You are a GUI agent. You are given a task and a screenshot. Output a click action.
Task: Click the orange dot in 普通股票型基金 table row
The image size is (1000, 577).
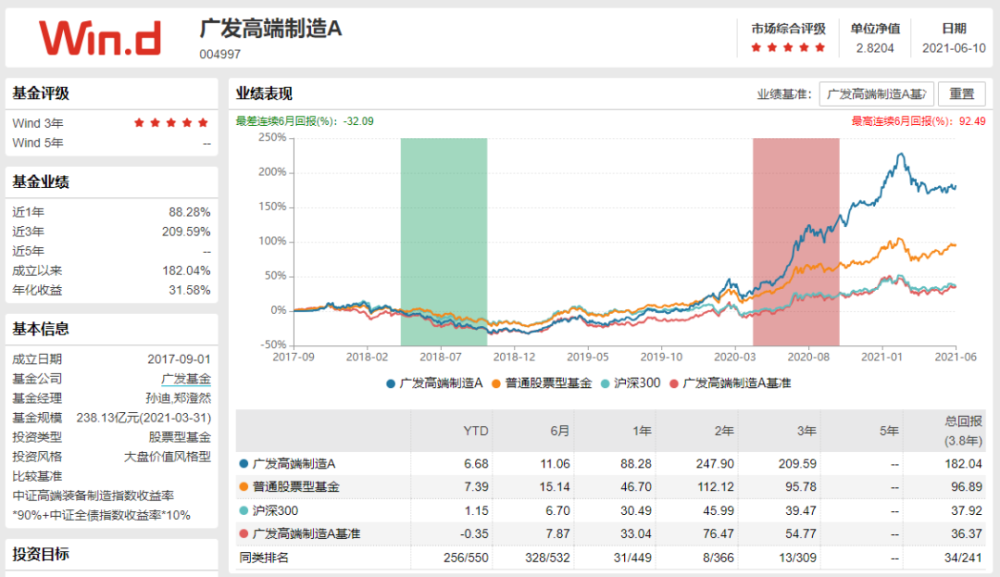tap(243, 487)
